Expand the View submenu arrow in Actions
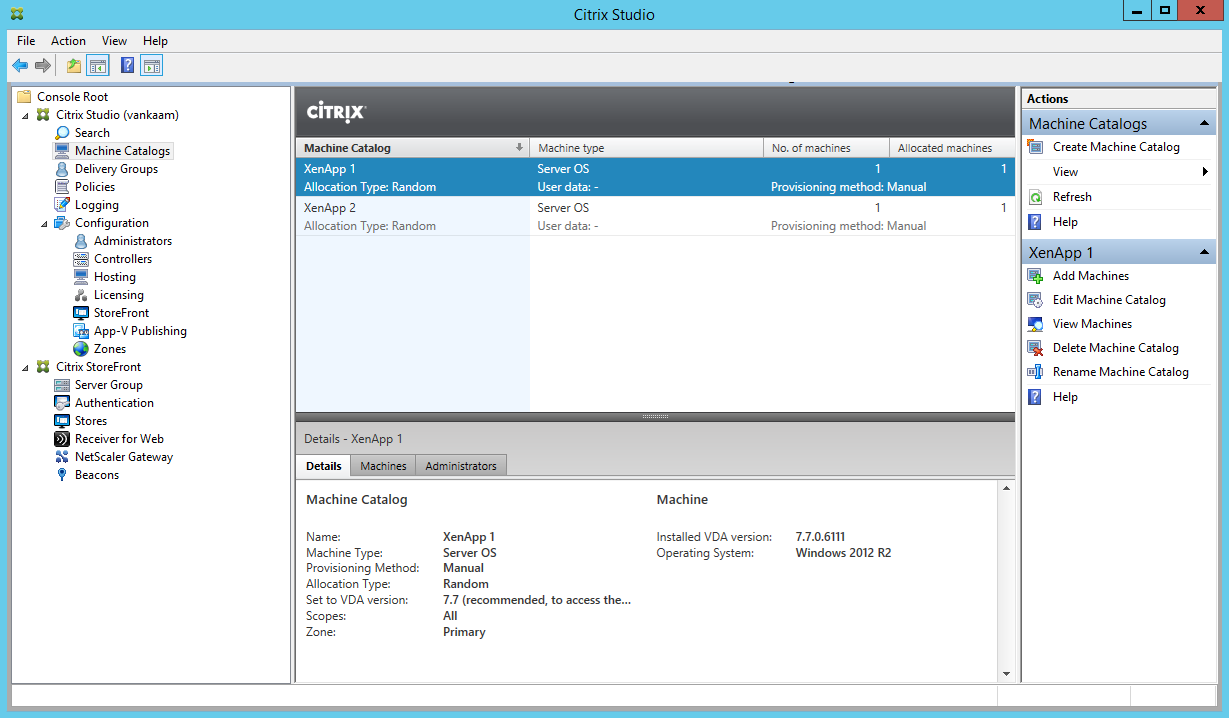This screenshot has width=1229, height=718. pyautogui.click(x=1206, y=172)
